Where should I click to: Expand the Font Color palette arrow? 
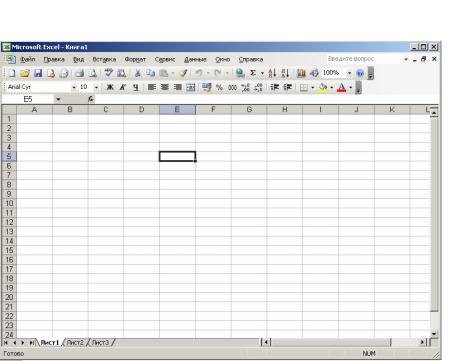click(x=351, y=88)
